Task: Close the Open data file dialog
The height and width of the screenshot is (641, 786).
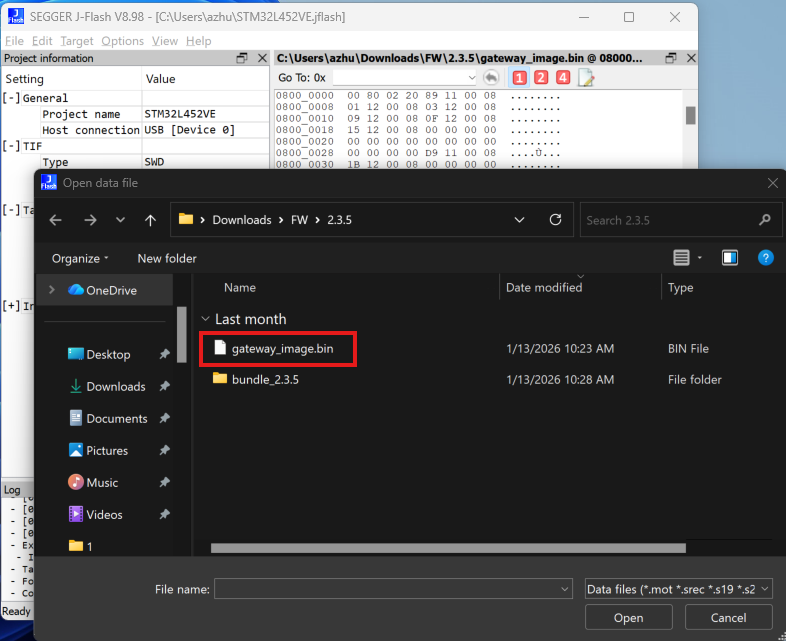Action: (772, 183)
